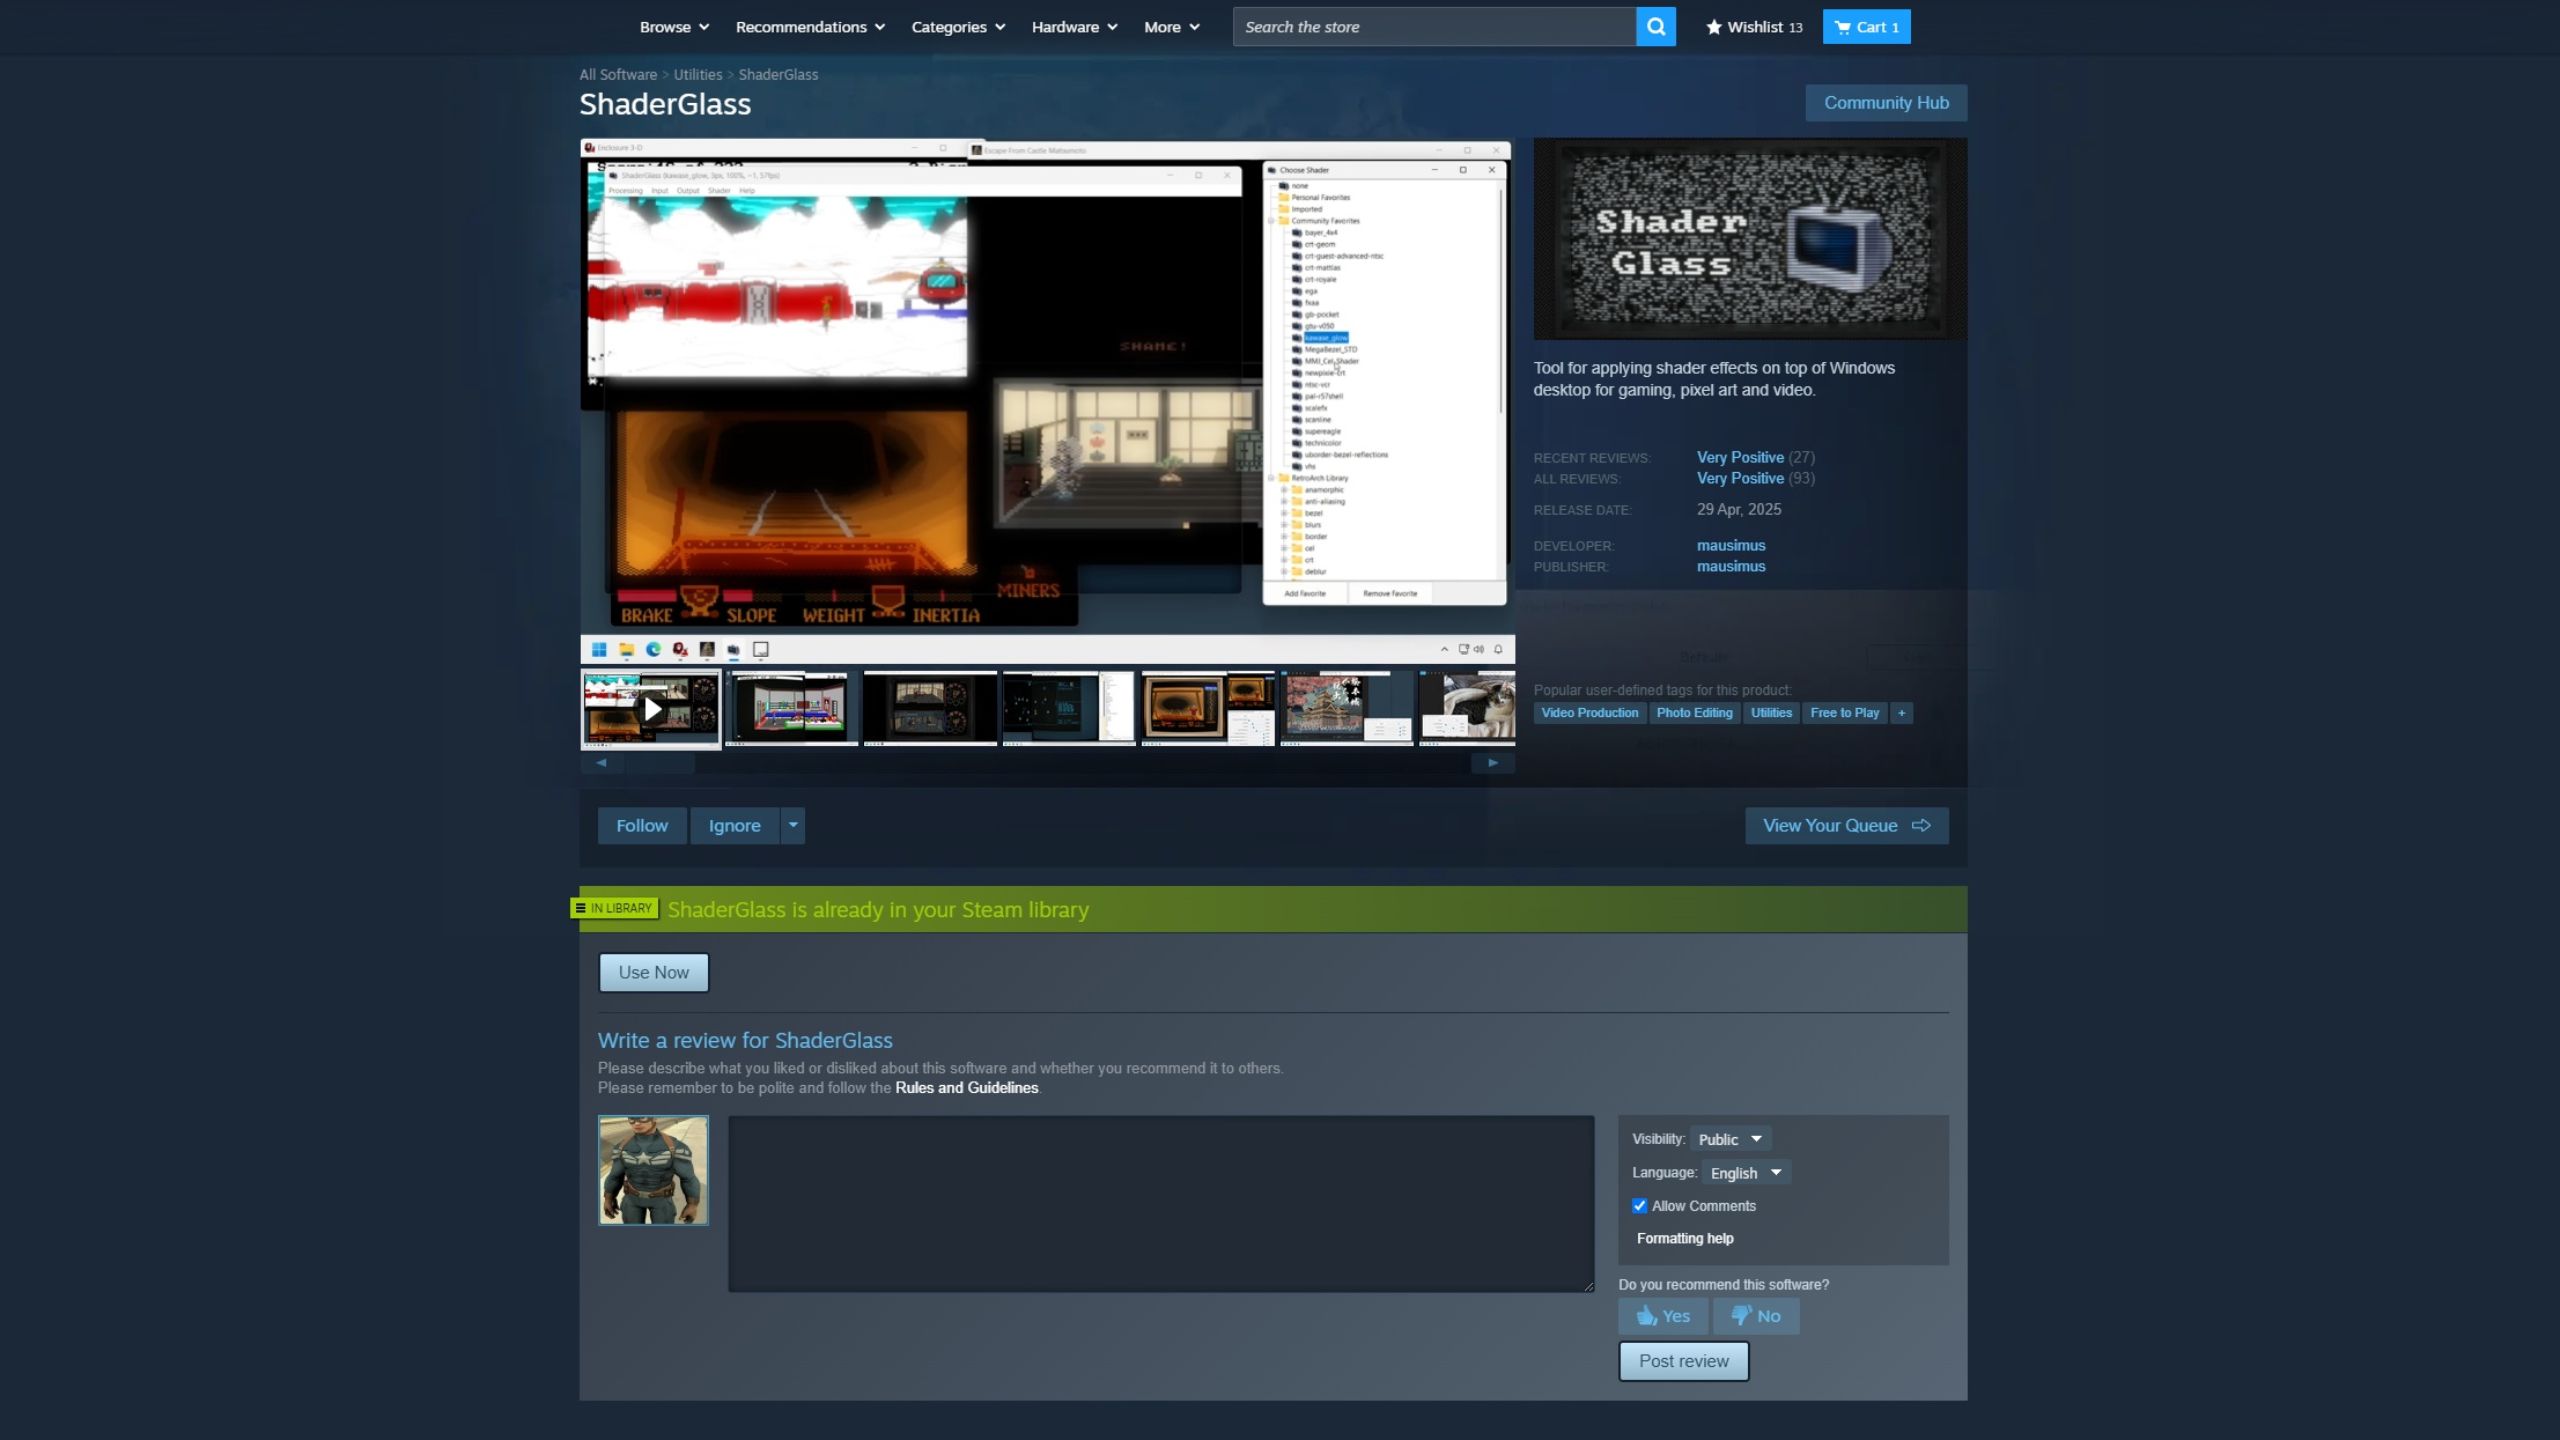Click the In Library badge

pyautogui.click(x=615, y=908)
